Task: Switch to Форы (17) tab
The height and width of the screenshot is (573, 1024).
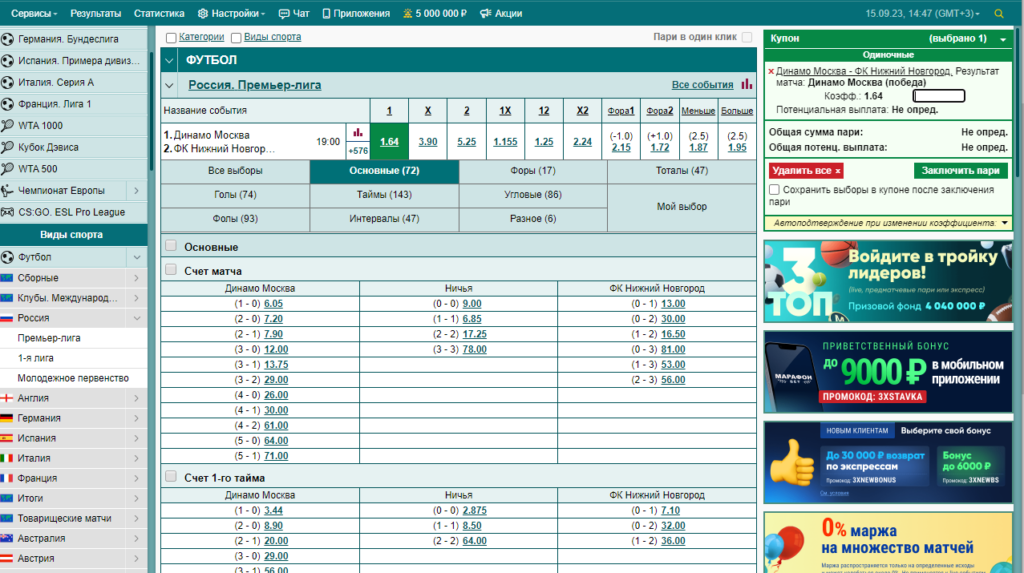Action: pyautogui.click(x=533, y=171)
